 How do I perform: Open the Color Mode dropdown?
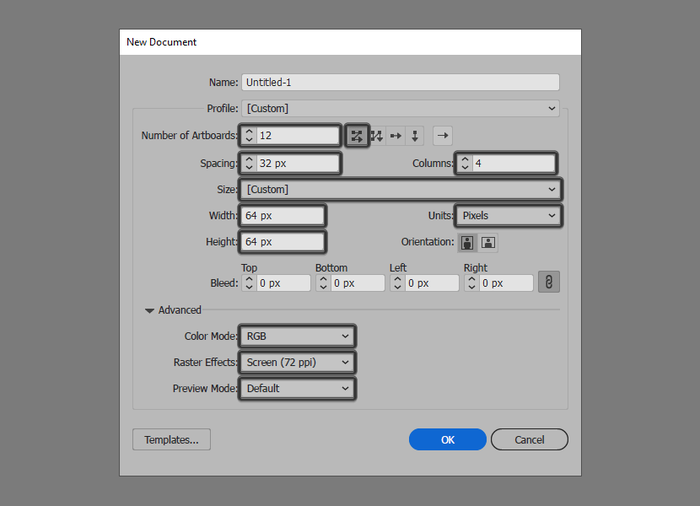[x=297, y=337]
